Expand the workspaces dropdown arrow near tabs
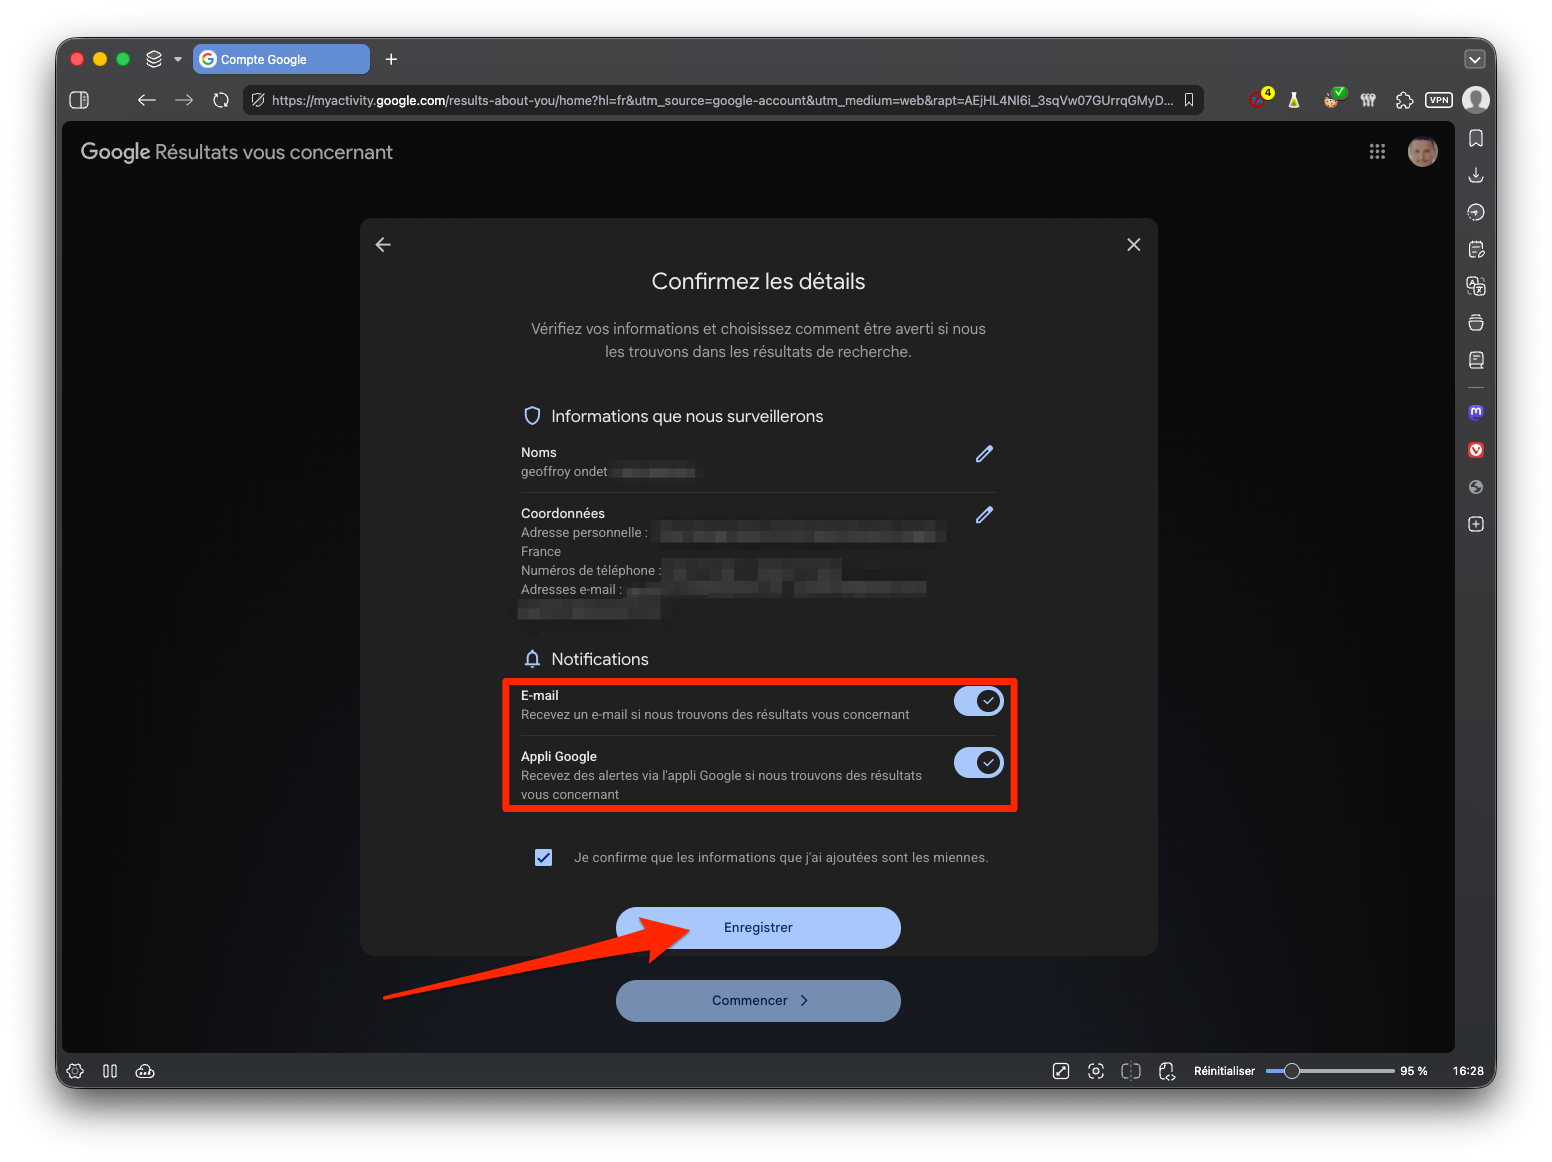This screenshot has height=1162, width=1552. coord(178,59)
